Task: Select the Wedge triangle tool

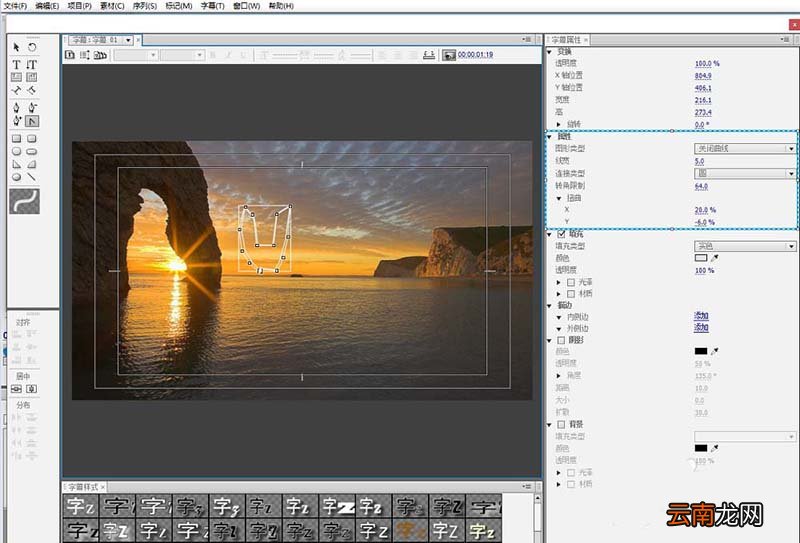Action: [x=16, y=164]
